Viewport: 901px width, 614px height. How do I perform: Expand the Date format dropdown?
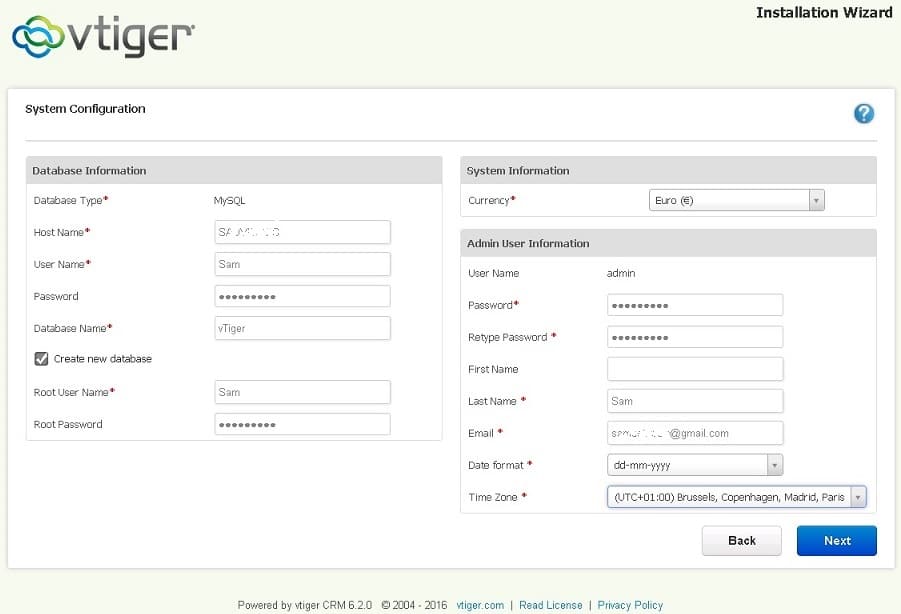pyautogui.click(x=694, y=465)
